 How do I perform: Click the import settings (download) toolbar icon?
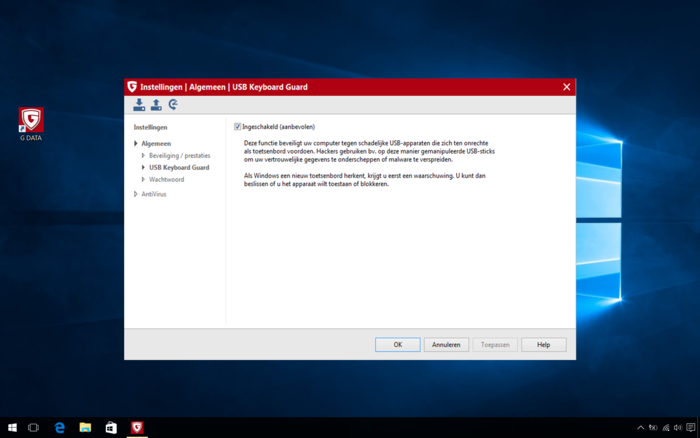tap(139, 105)
